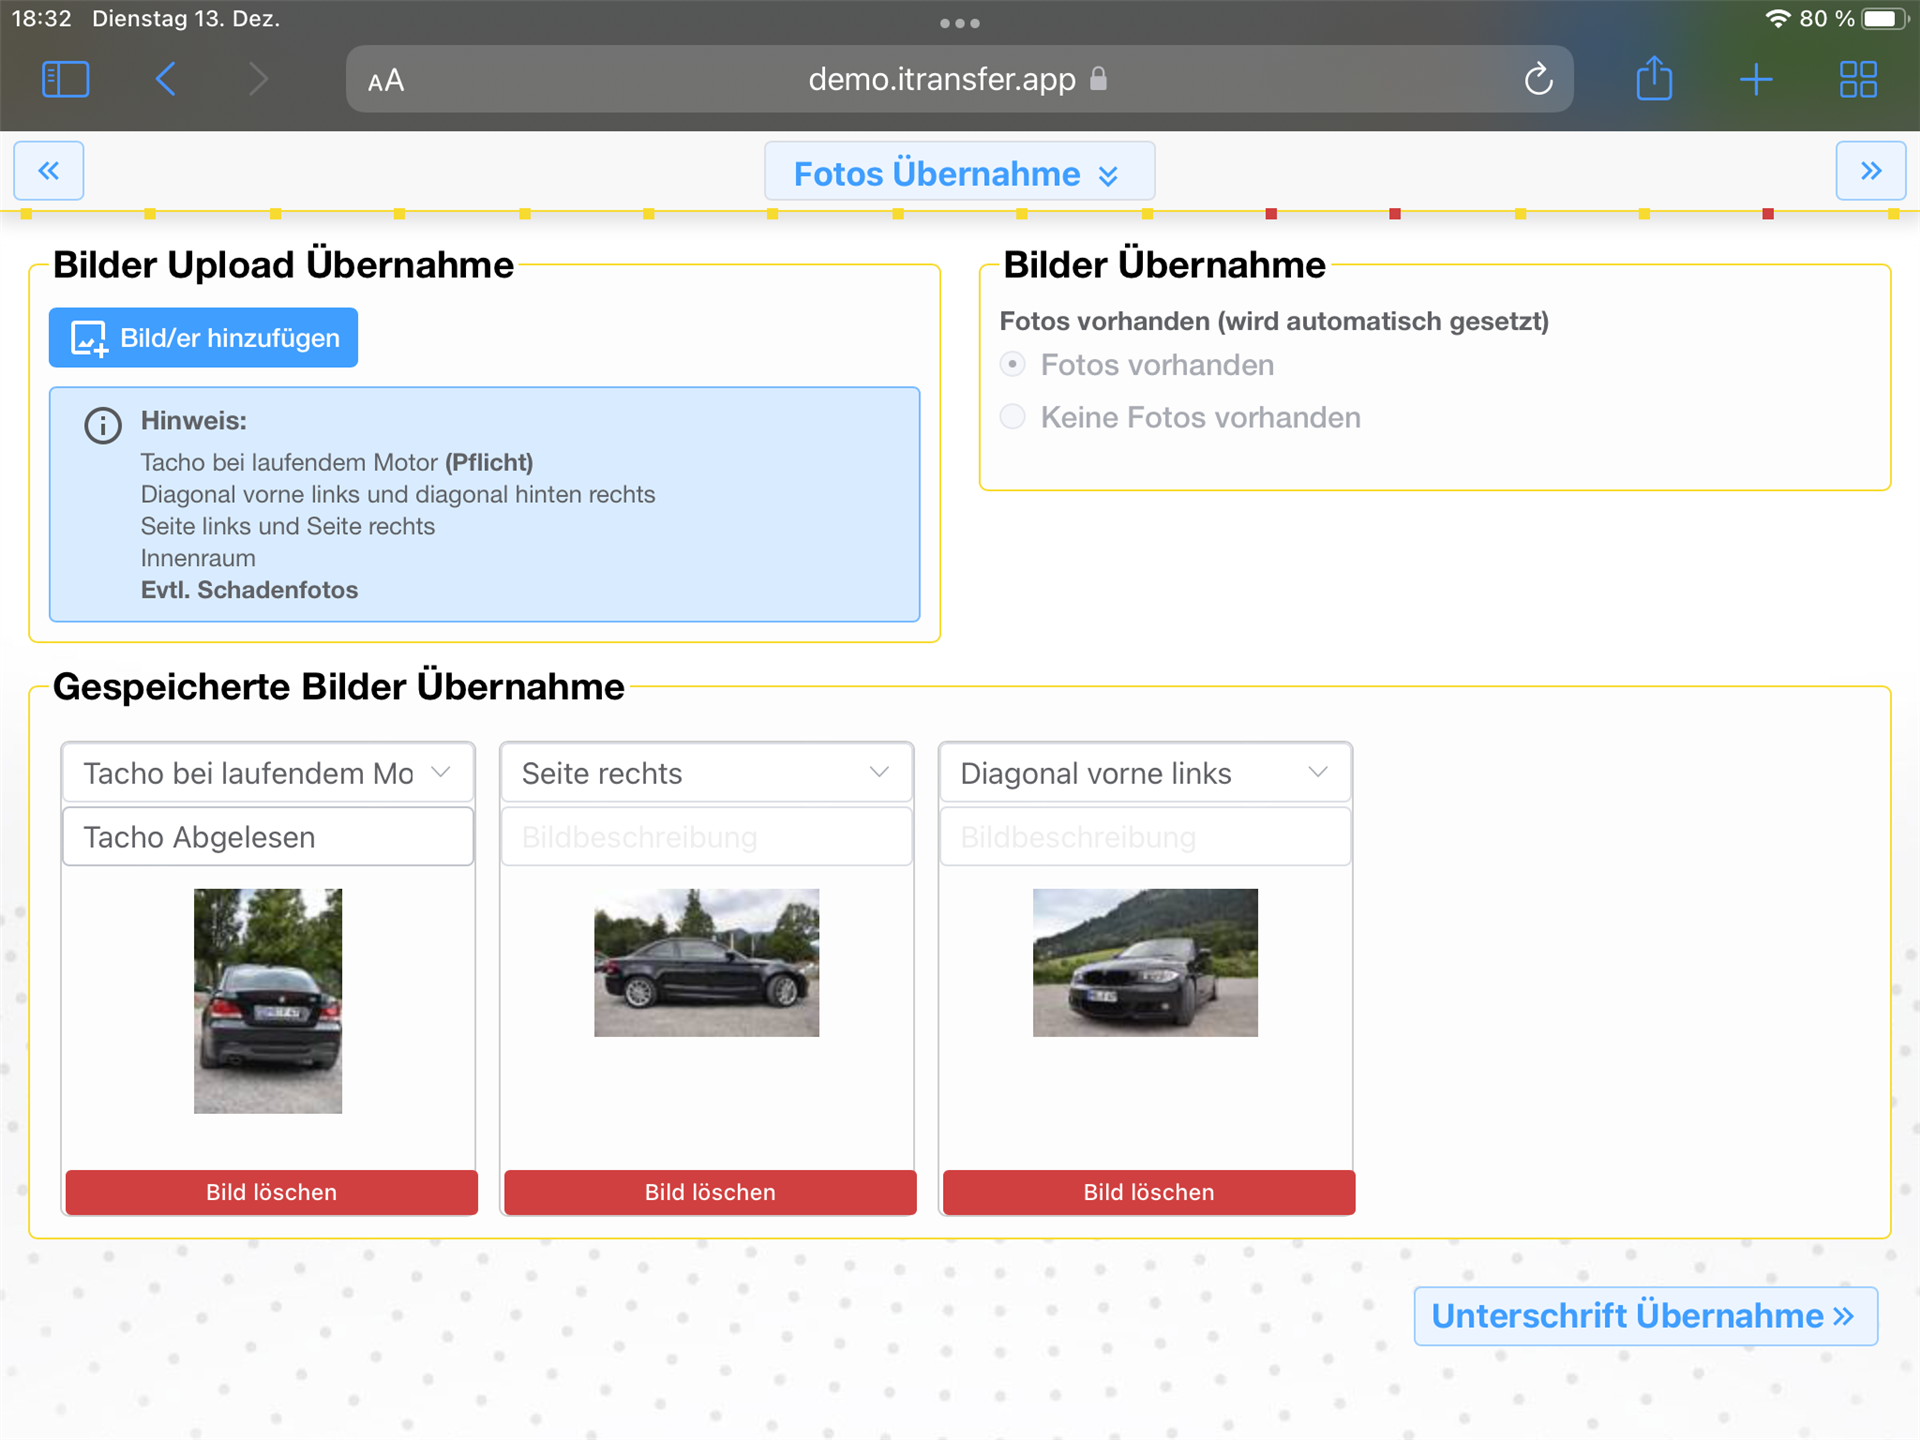
Task: Select the 'Fotos vorhanden' radio button
Action: [x=1013, y=365]
